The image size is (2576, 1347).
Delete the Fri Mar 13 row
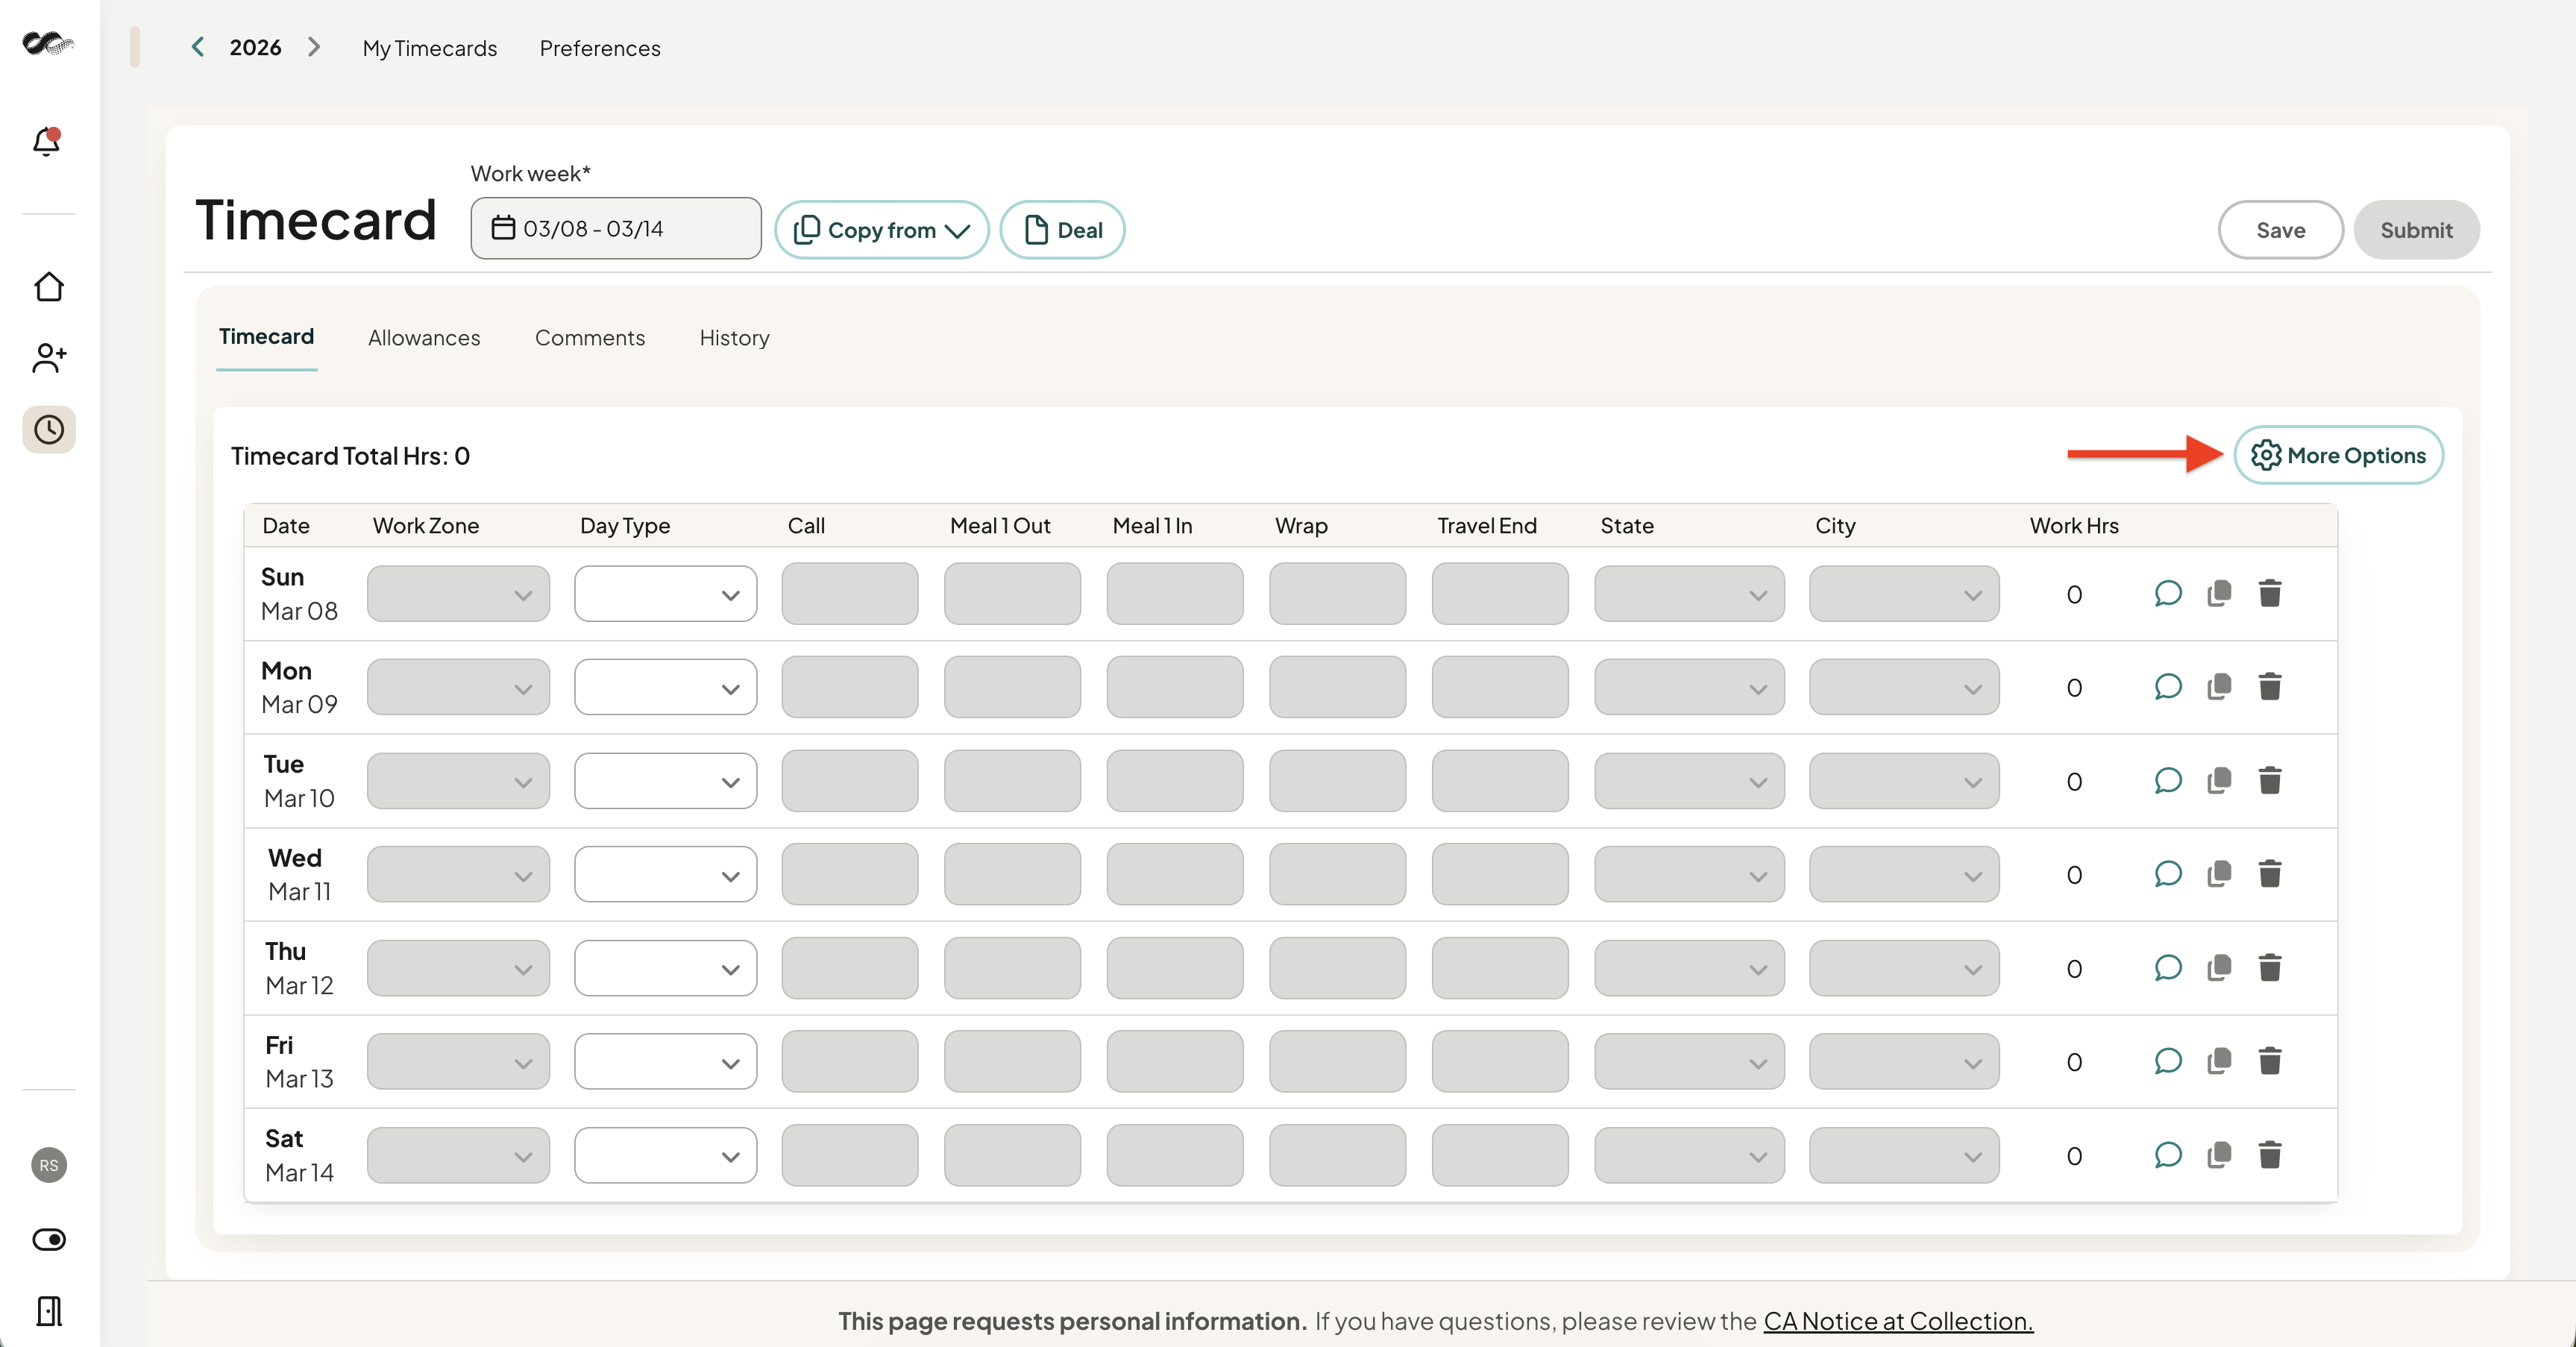tap(2270, 1061)
